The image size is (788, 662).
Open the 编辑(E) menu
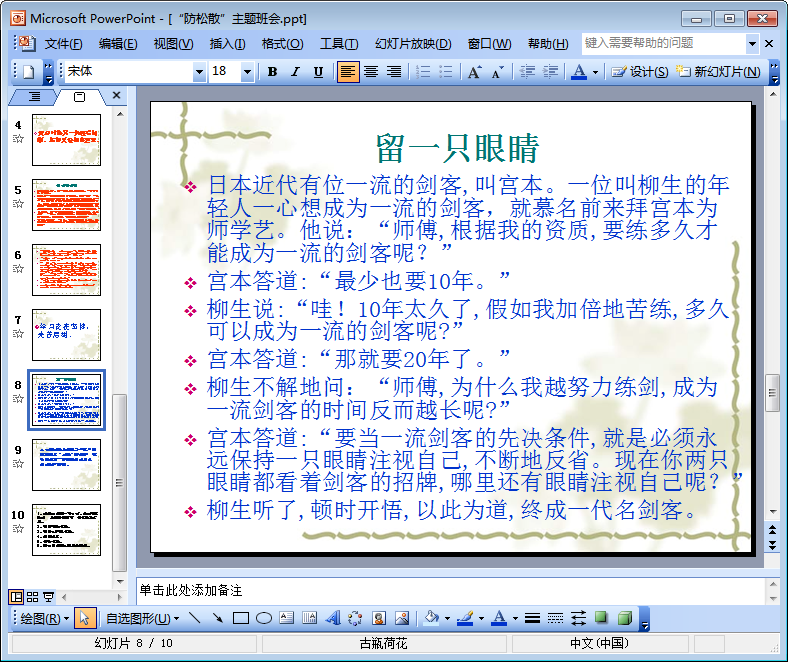pyautogui.click(x=118, y=44)
